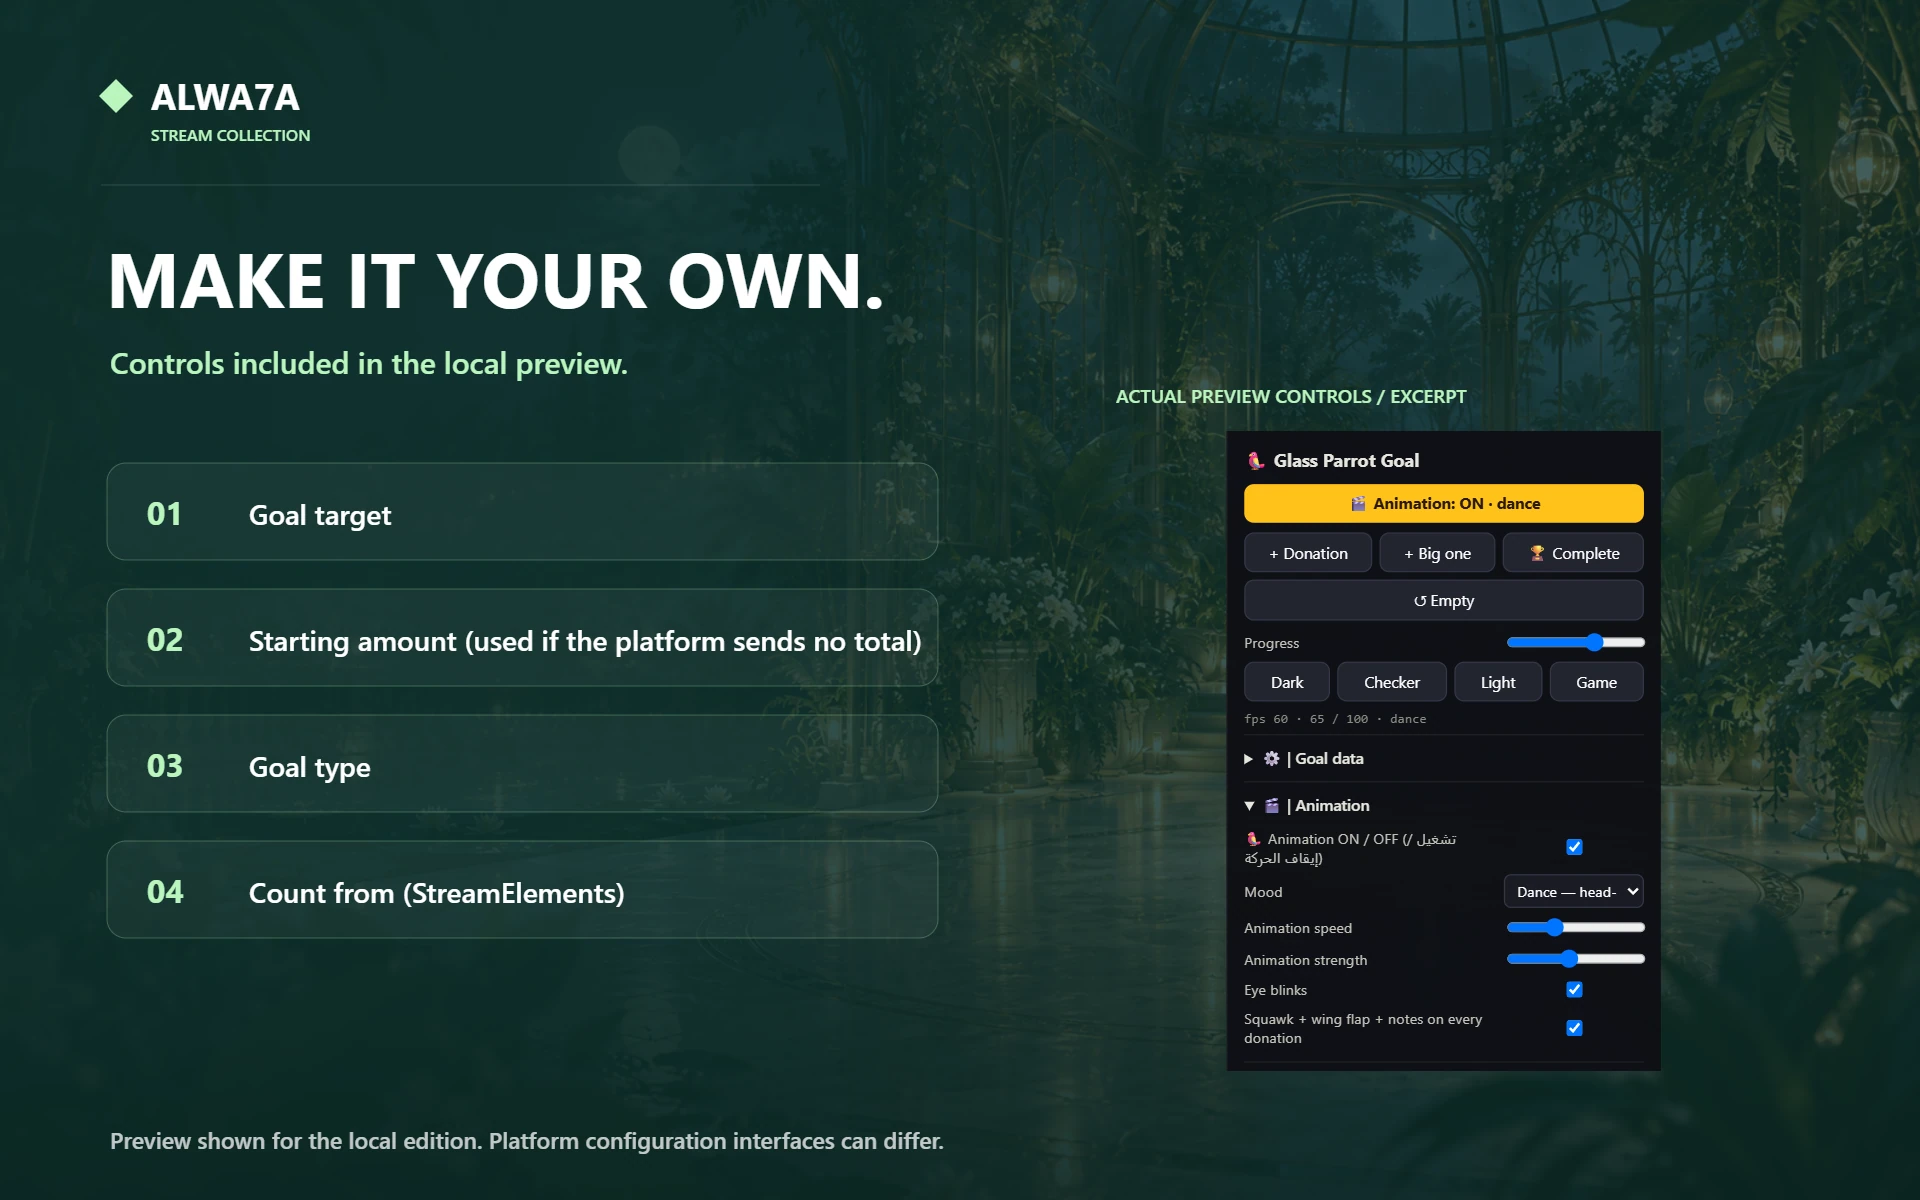Screen dimensions: 1920x1200
Task: Click the small parrot icon beside Animation ON / OFF
Action: 1253,839
